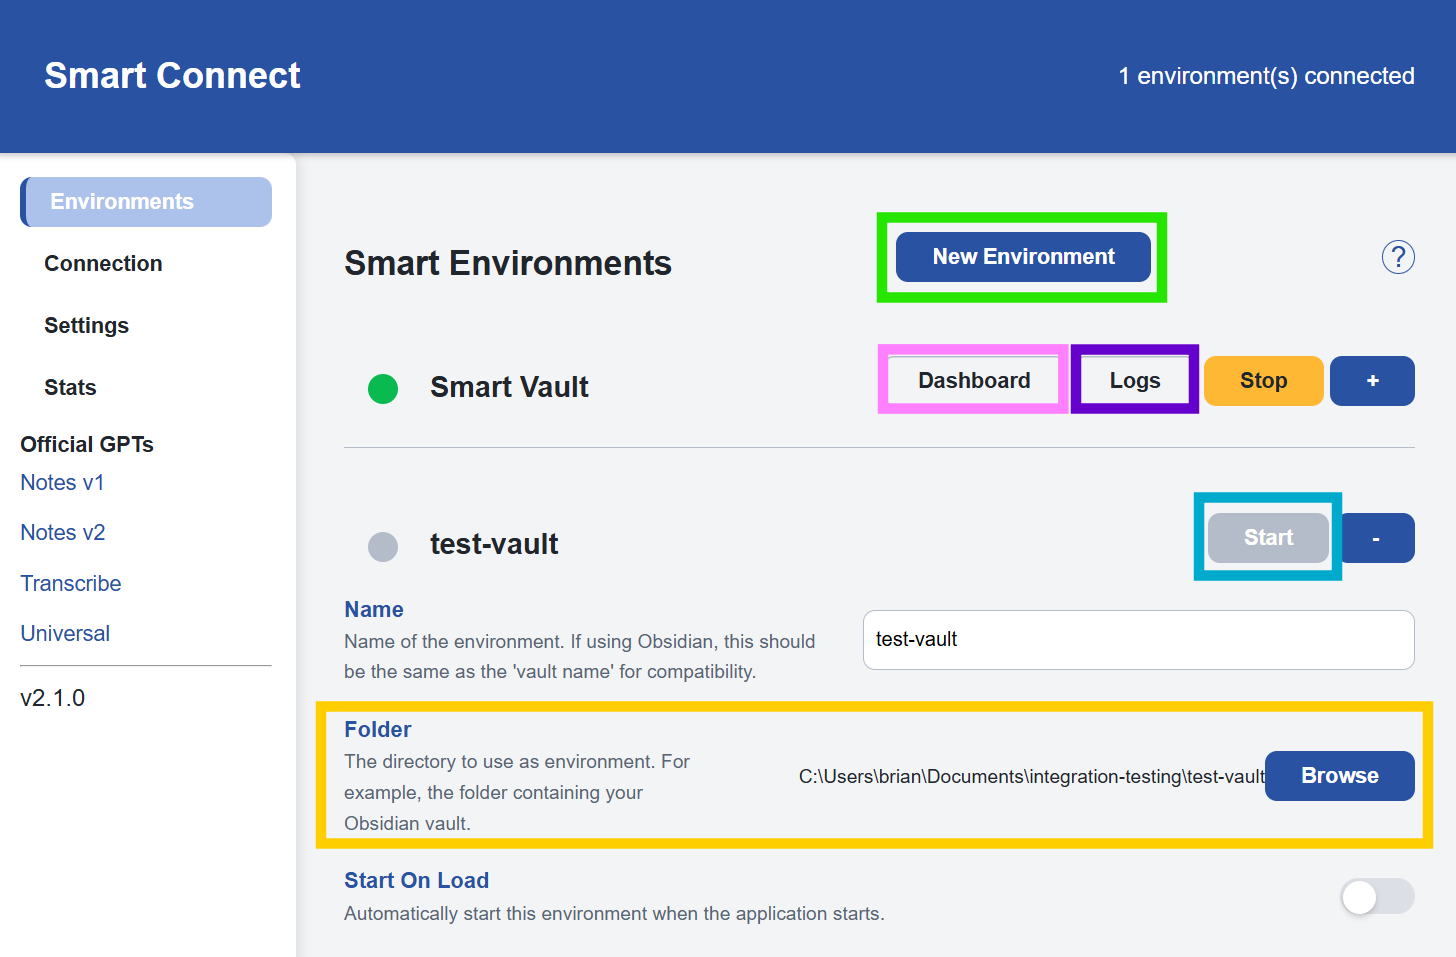
Task: Enable Start On Load for test-vault
Action: 1376,897
